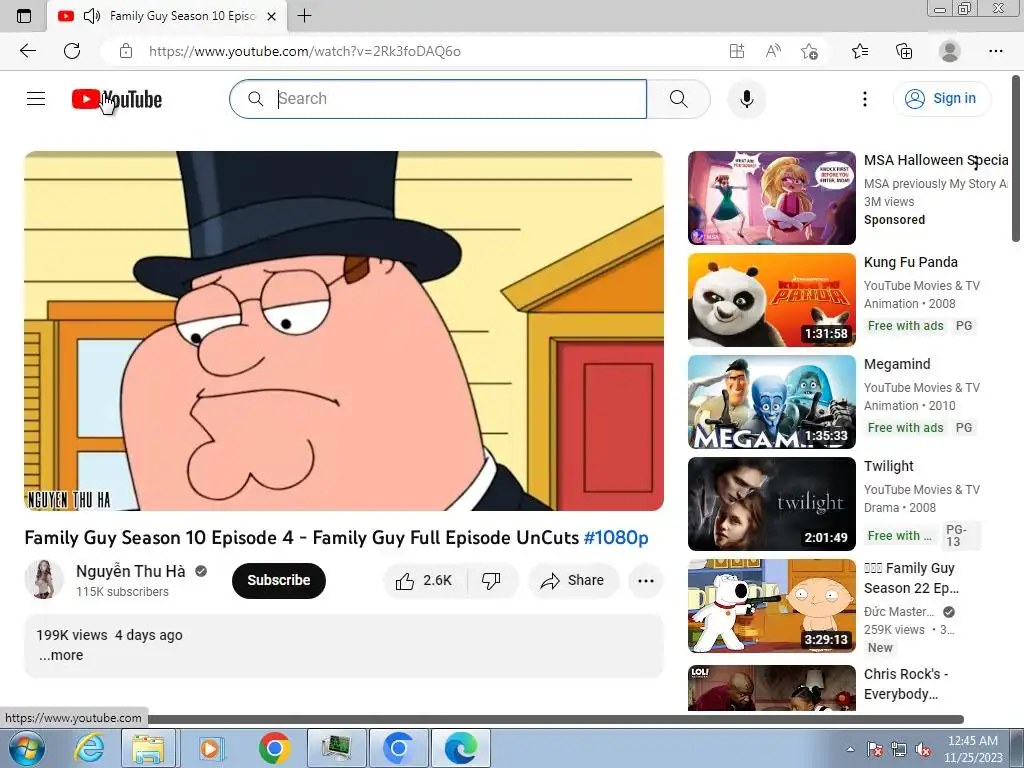
Task: Open a new browser tab
Action: point(304,16)
